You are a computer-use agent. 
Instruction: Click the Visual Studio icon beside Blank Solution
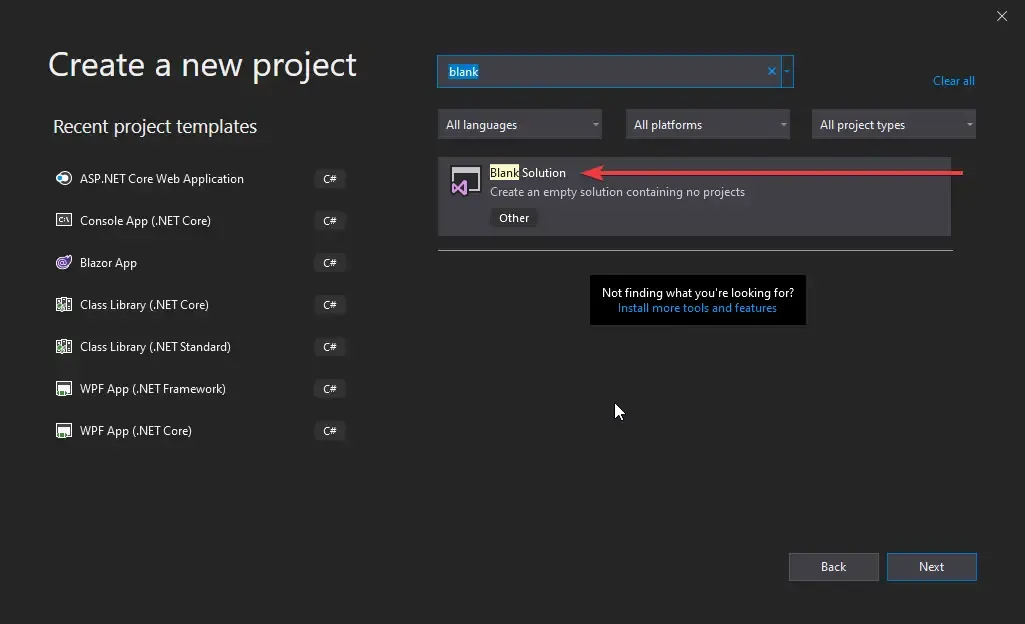coord(464,180)
